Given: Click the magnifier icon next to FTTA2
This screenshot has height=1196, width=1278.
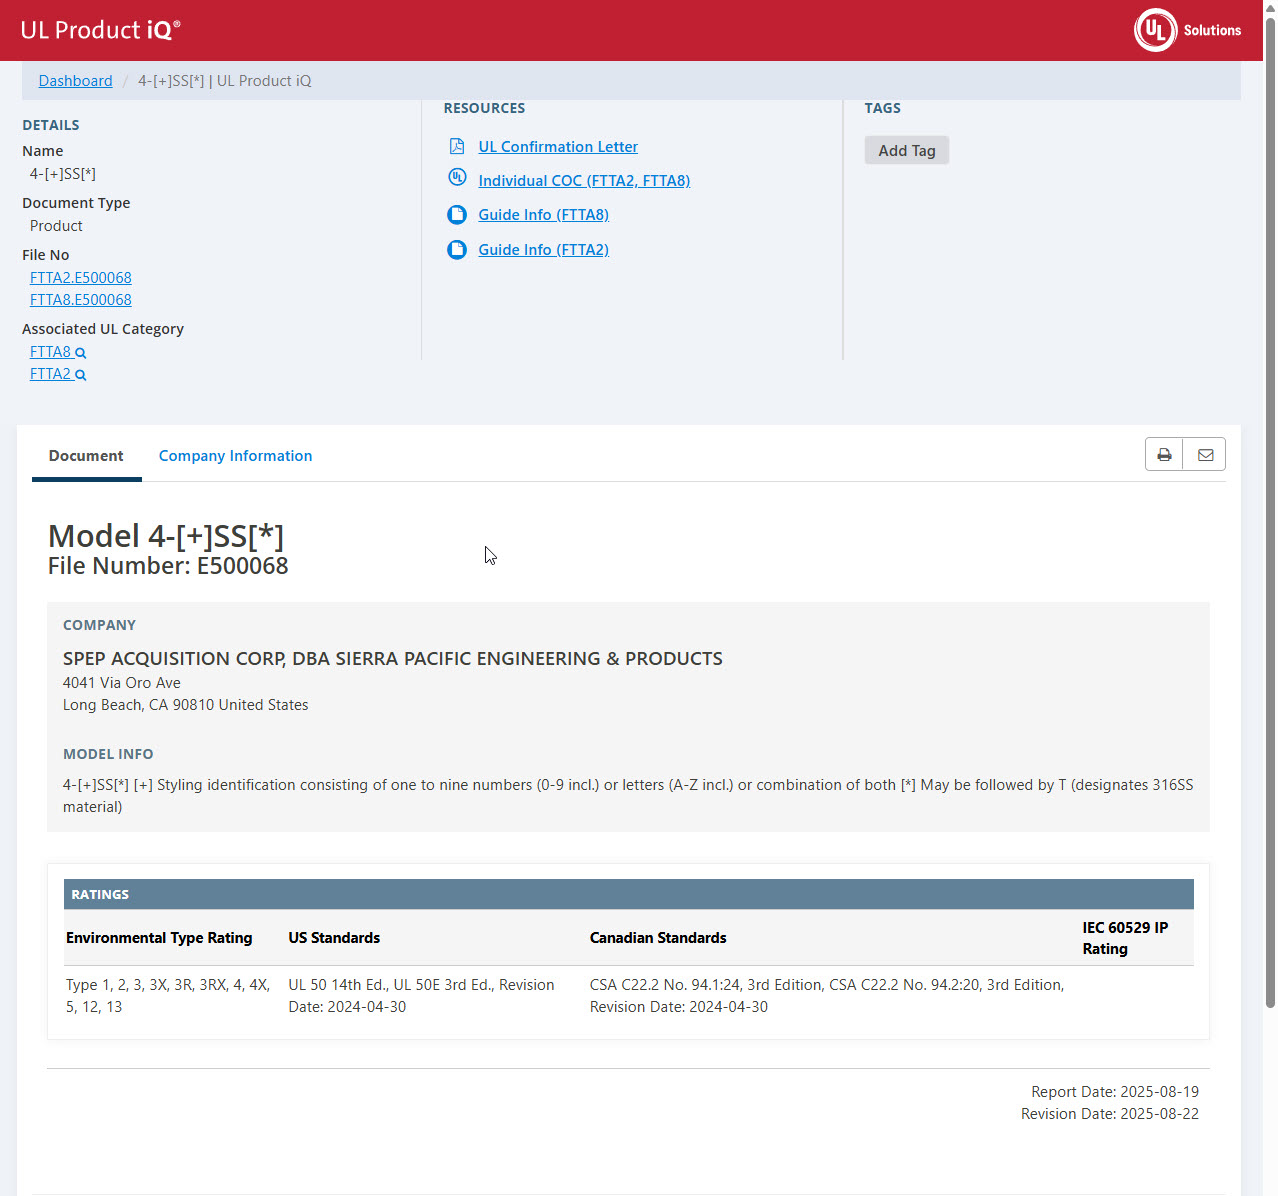Looking at the screenshot, I should pos(81,375).
